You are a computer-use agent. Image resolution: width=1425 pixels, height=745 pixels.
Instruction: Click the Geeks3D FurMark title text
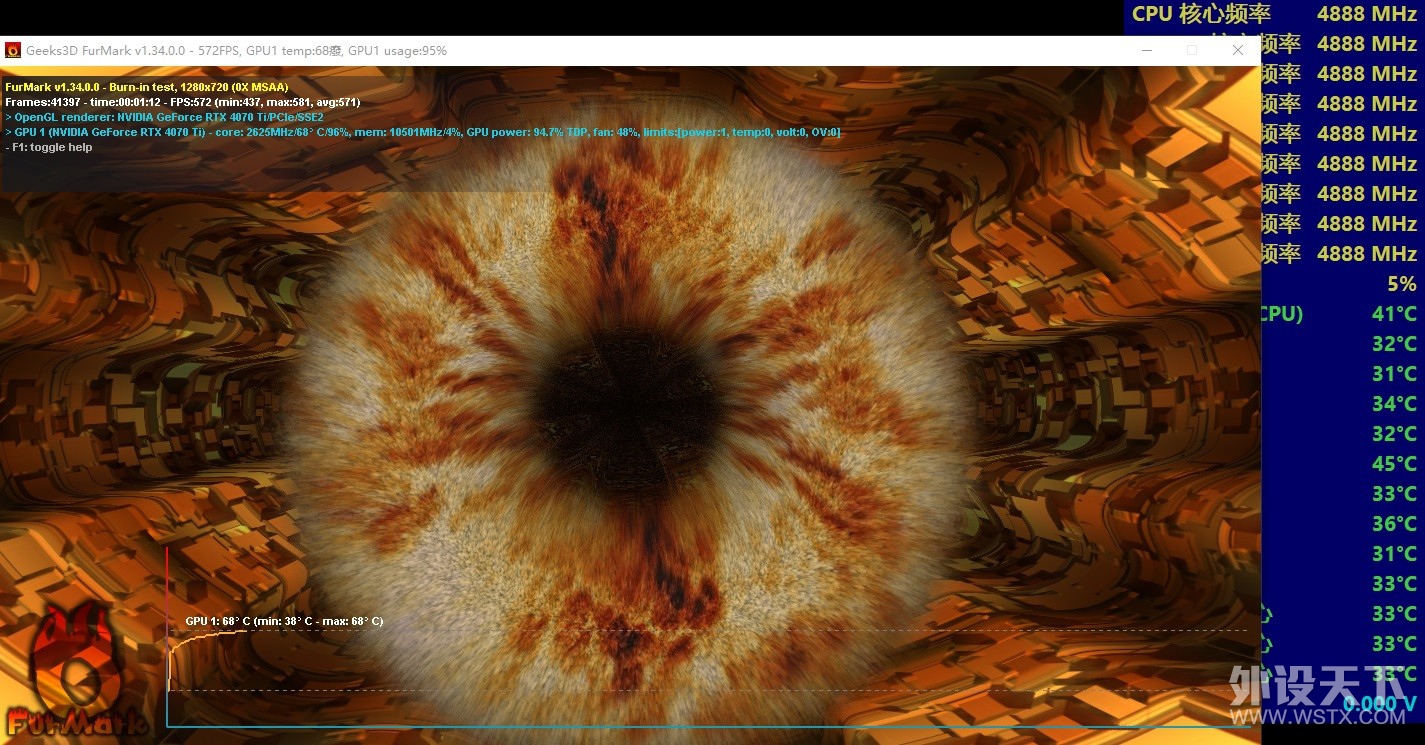point(236,51)
